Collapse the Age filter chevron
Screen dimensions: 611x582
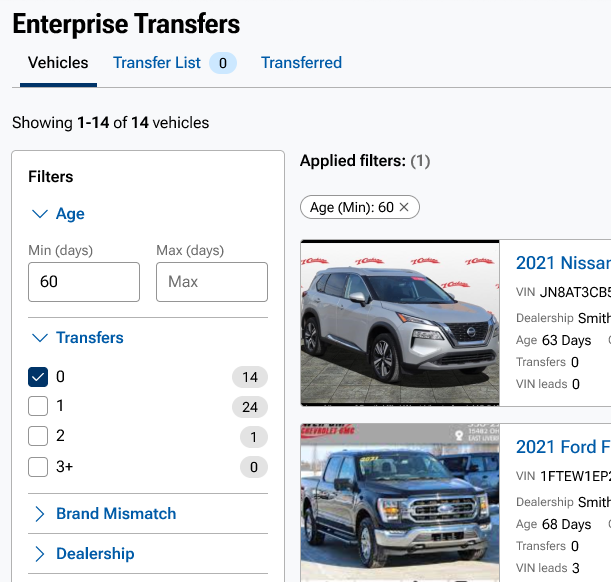(40, 214)
